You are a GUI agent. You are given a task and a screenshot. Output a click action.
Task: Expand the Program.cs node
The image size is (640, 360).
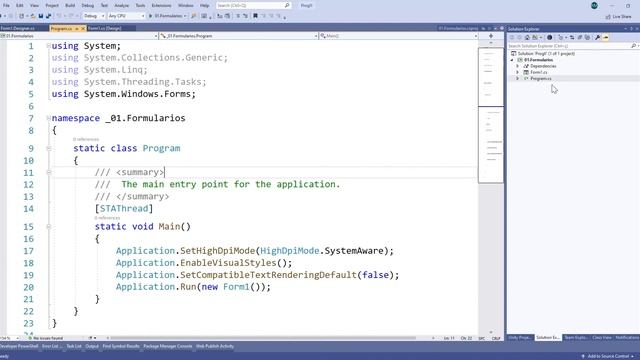pos(517,78)
